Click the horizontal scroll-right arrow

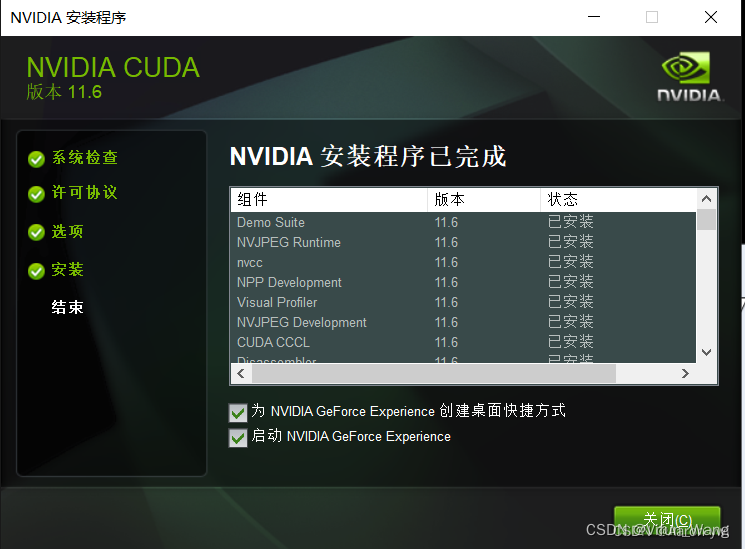point(685,374)
